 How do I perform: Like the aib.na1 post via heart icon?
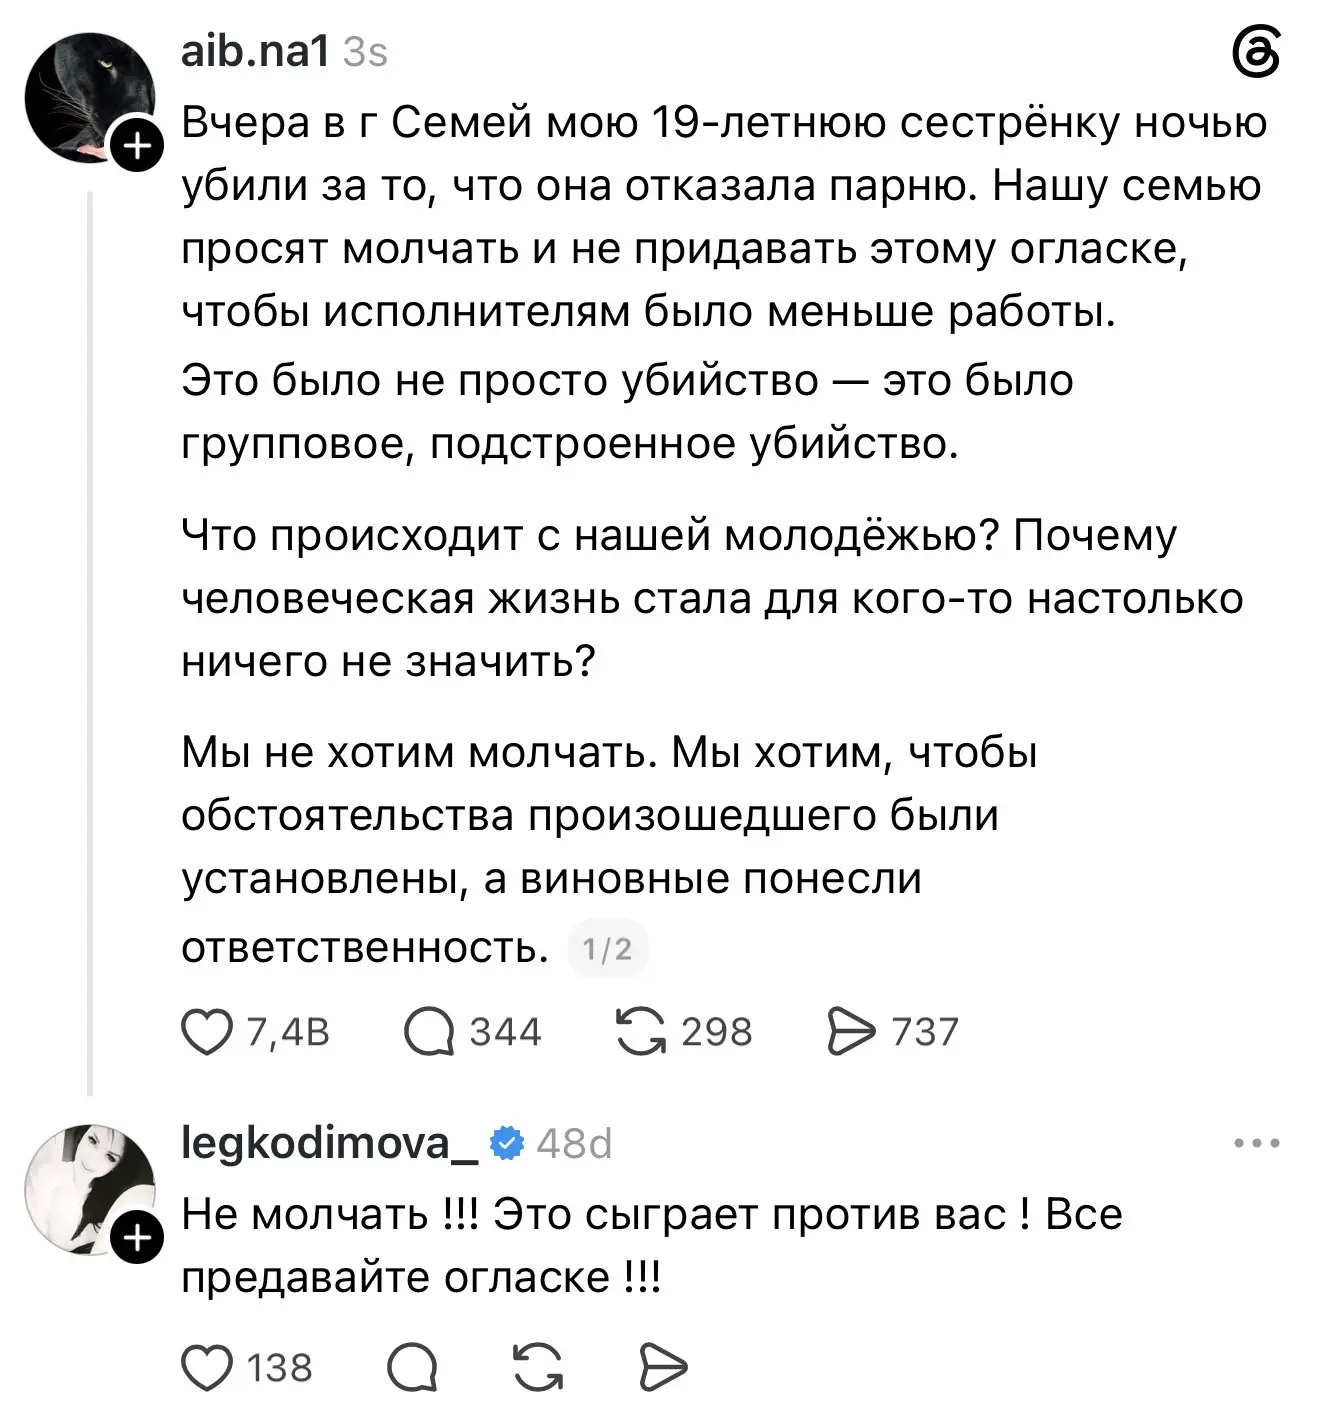pyautogui.click(x=207, y=1032)
